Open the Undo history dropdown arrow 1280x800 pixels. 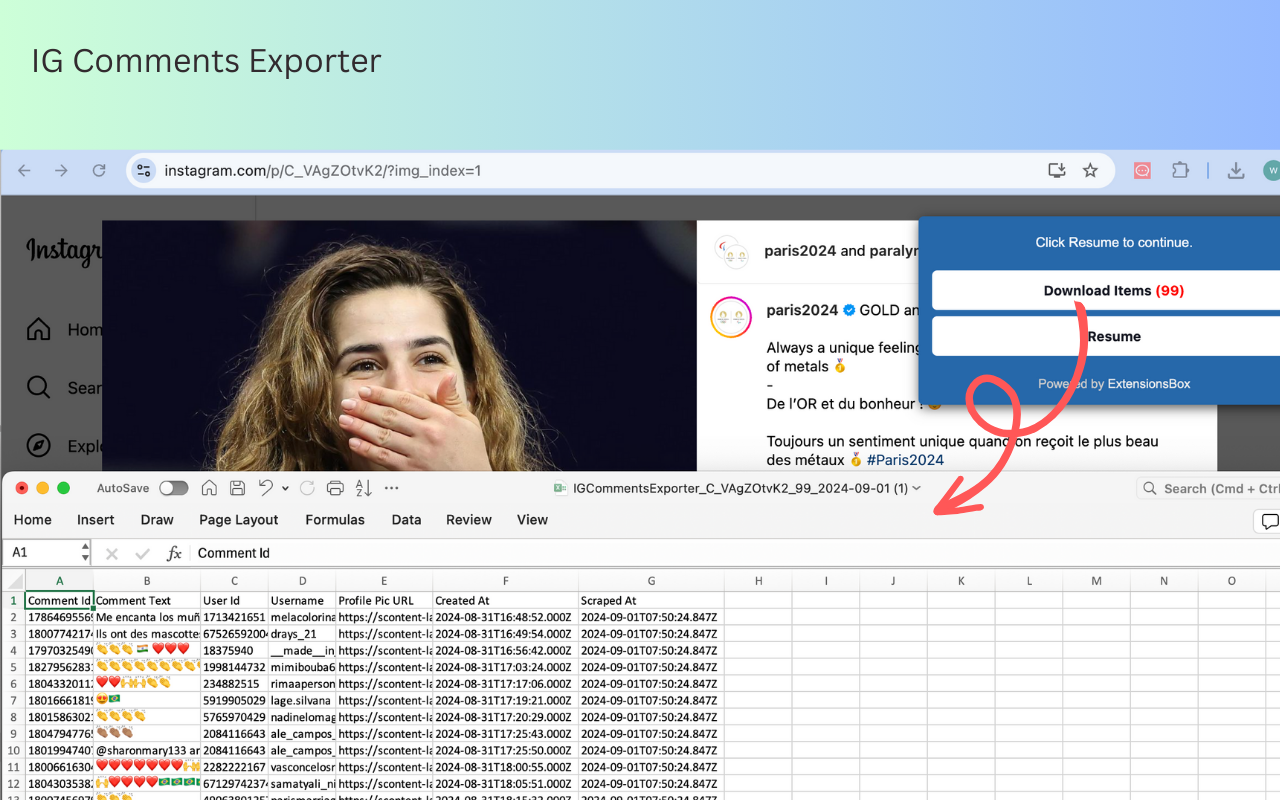[285, 489]
